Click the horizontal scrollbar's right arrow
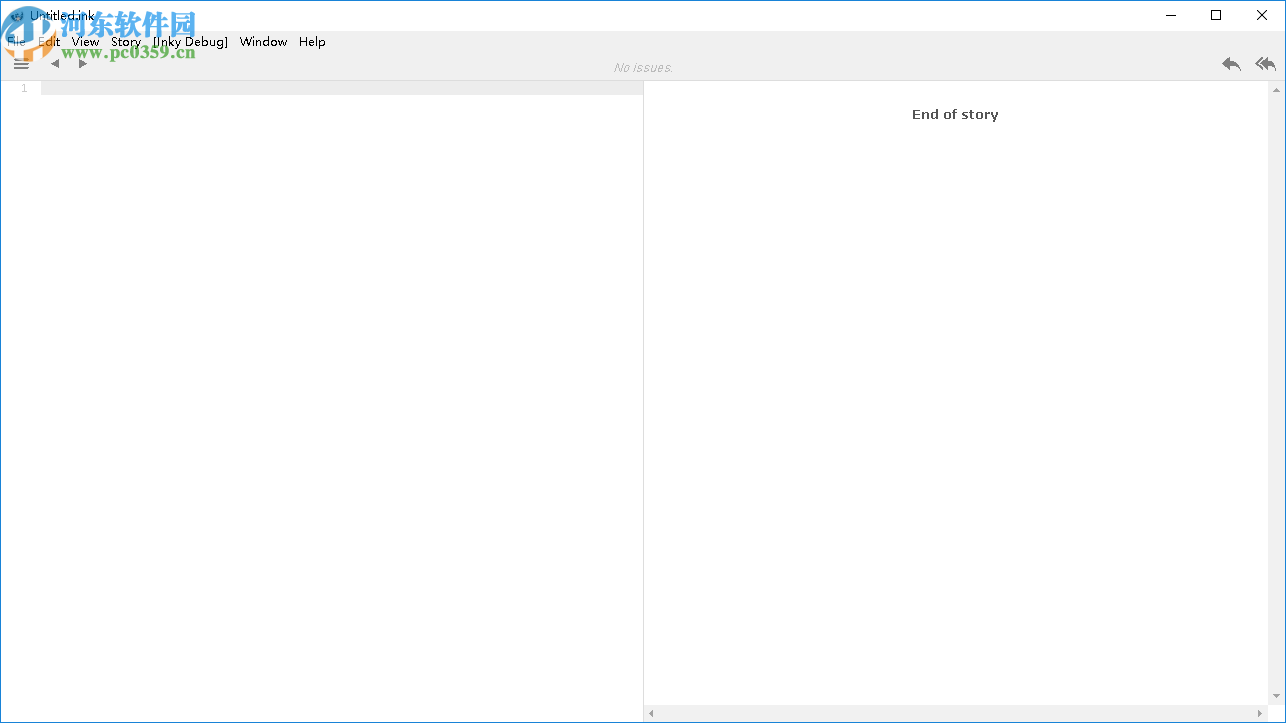Screen dimensions: 1286x723 pyautogui.click(x=1259, y=713)
